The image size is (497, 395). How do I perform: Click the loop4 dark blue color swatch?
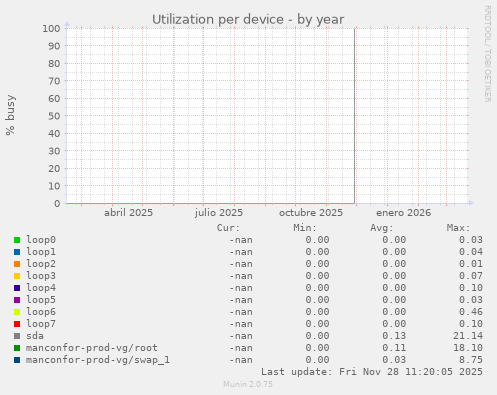point(17,288)
